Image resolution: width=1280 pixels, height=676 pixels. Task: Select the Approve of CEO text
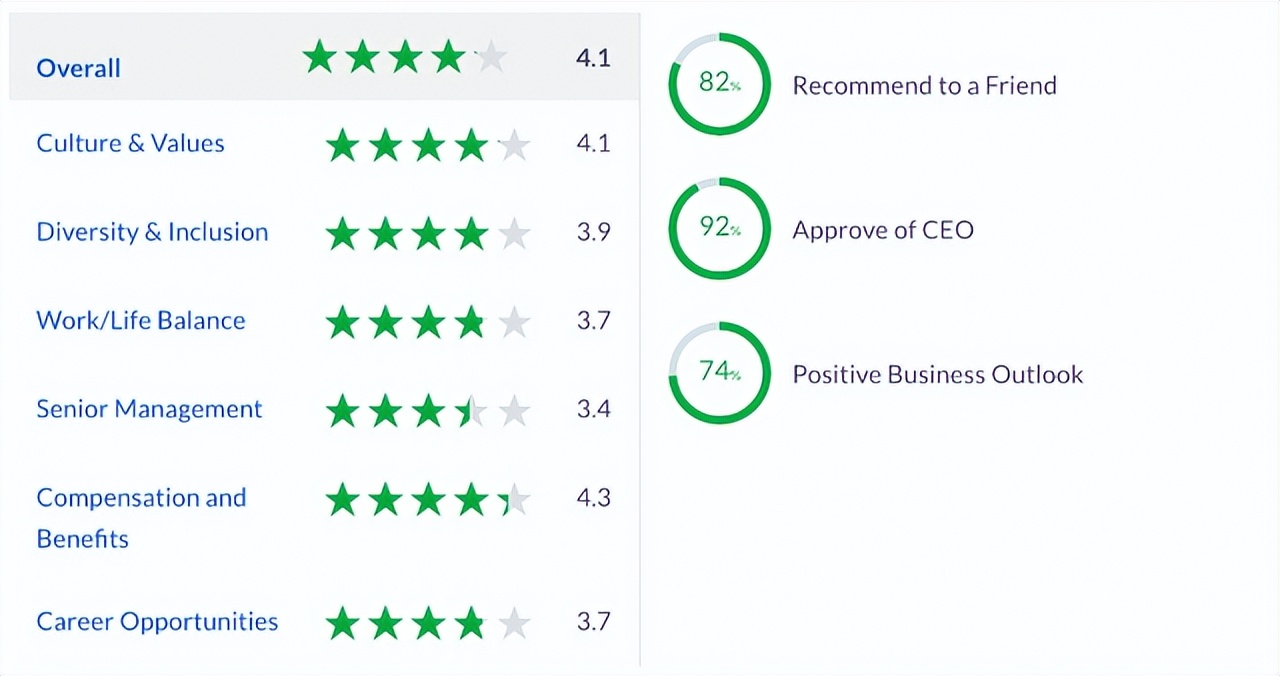(882, 230)
